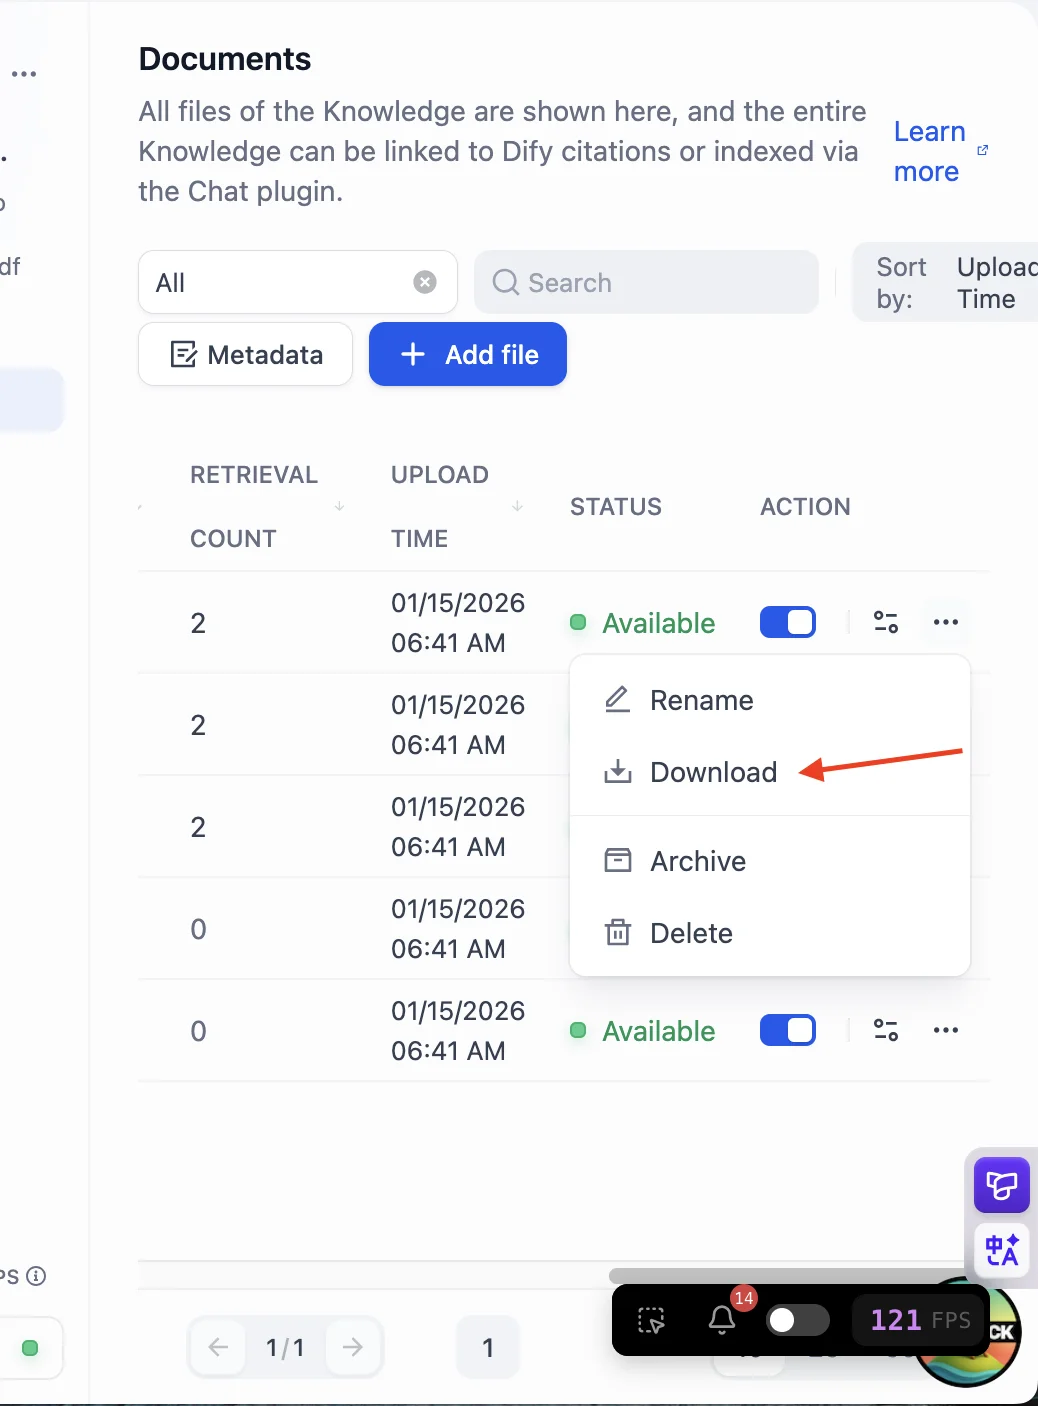Click the notification bell with 14 badge
Screen dimensions: 1038x1406
point(723,1320)
